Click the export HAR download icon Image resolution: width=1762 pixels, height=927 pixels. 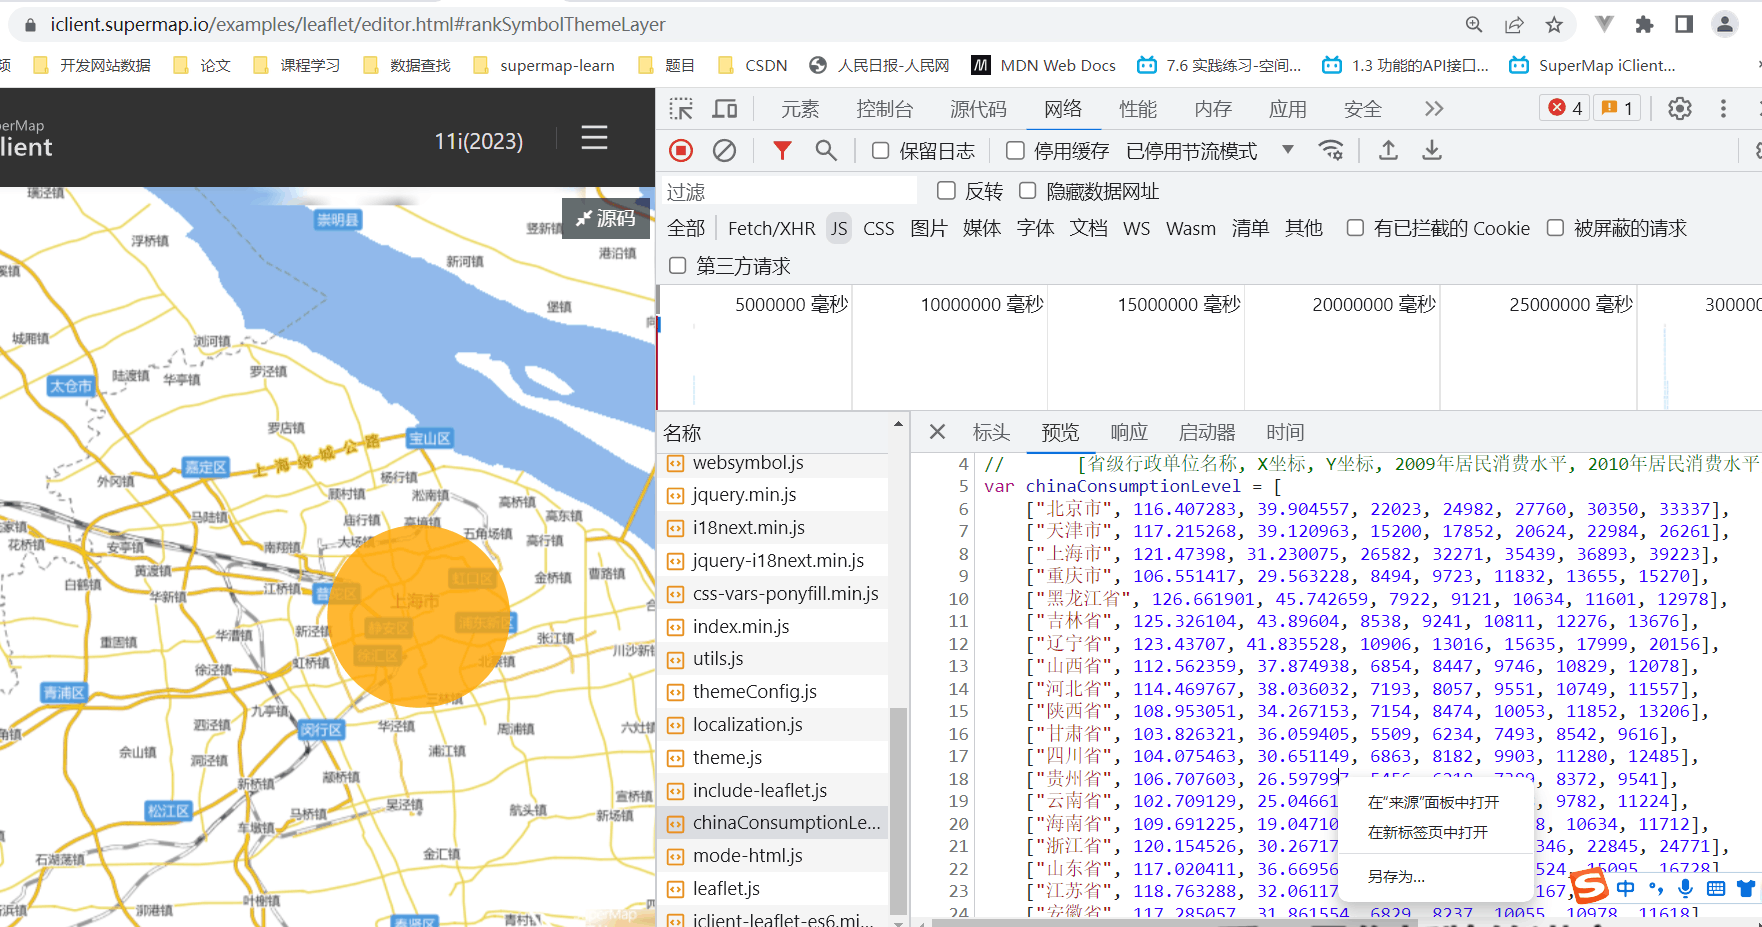pyautogui.click(x=1432, y=150)
